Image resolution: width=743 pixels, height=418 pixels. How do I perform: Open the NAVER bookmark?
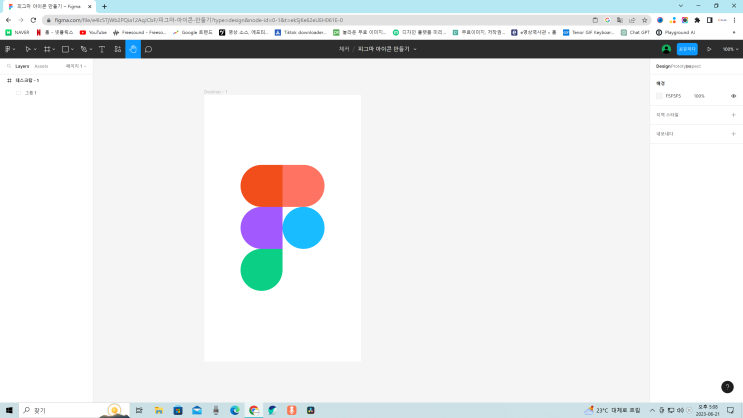(x=17, y=33)
